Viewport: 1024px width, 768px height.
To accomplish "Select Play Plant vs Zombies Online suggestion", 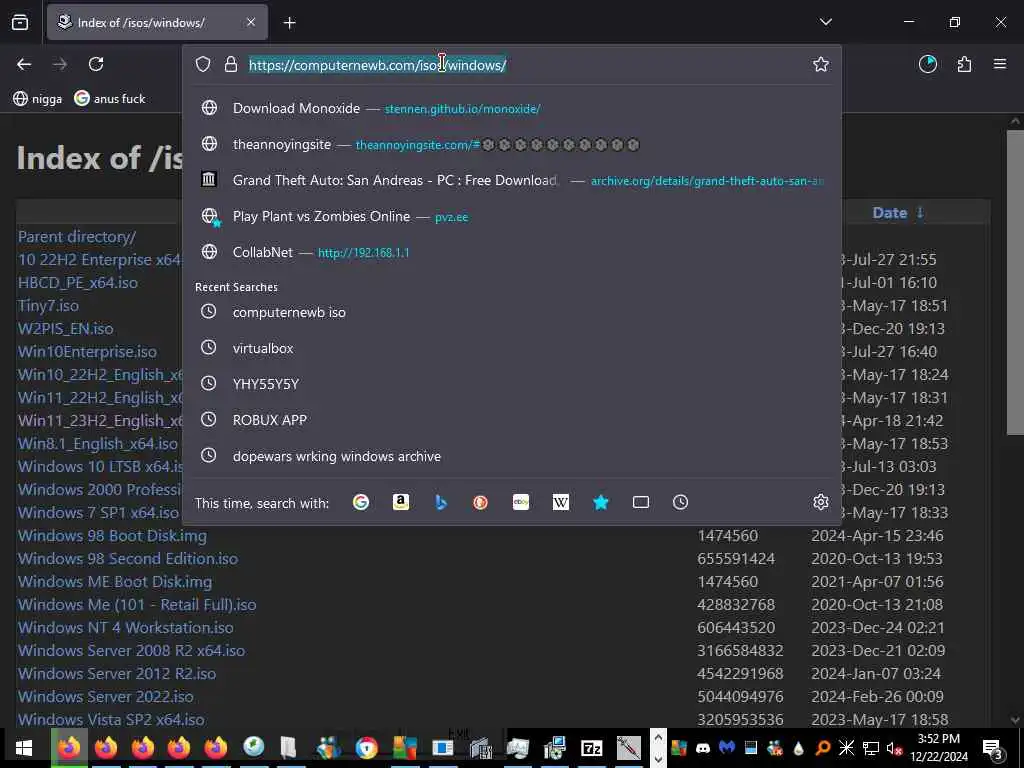I will (511, 216).
